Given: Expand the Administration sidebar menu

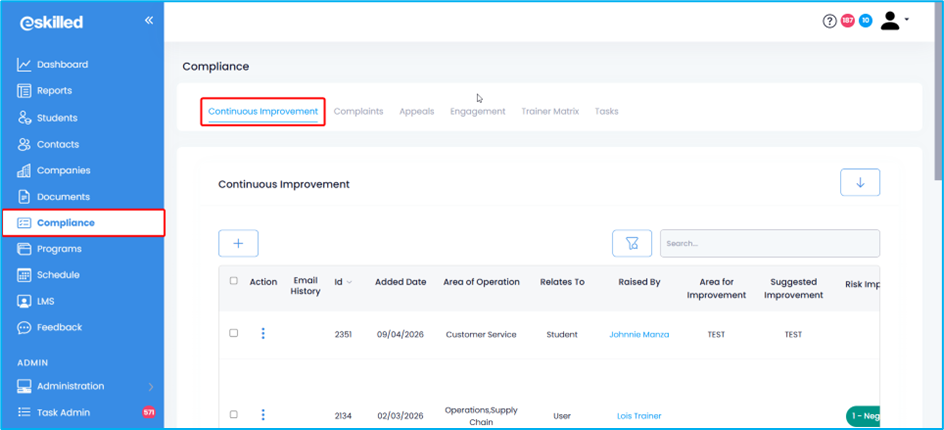Looking at the screenshot, I should 151,386.
